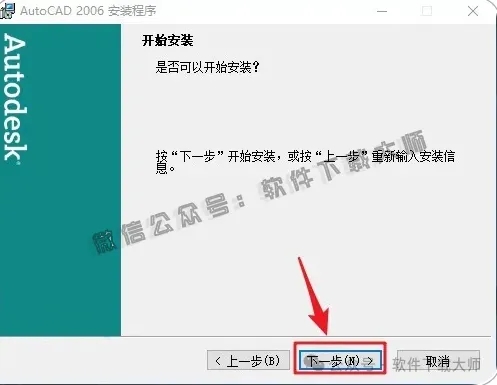This screenshot has height=385, width=497.
Task: Click the AutoCAD installer icon in title bar
Action: pyautogui.click(x=7, y=10)
